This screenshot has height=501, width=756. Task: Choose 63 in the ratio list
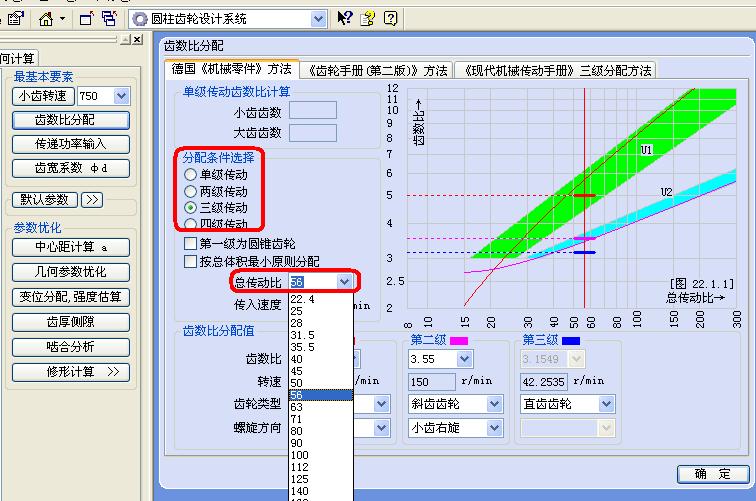[321, 407]
